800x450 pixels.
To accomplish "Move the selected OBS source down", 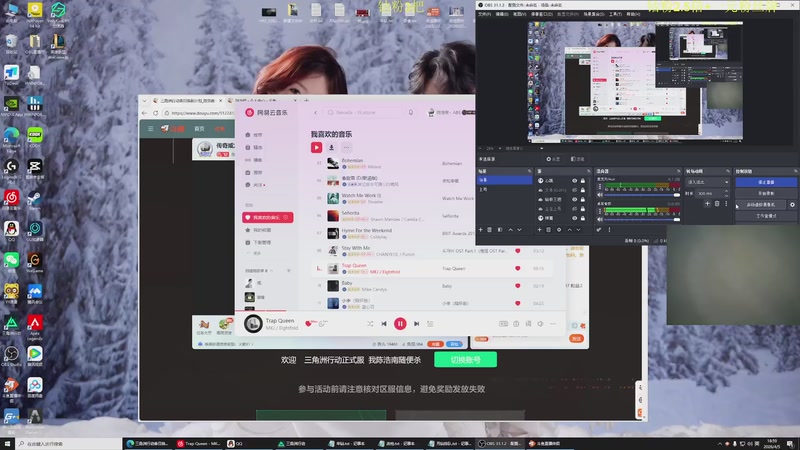I will pos(579,230).
